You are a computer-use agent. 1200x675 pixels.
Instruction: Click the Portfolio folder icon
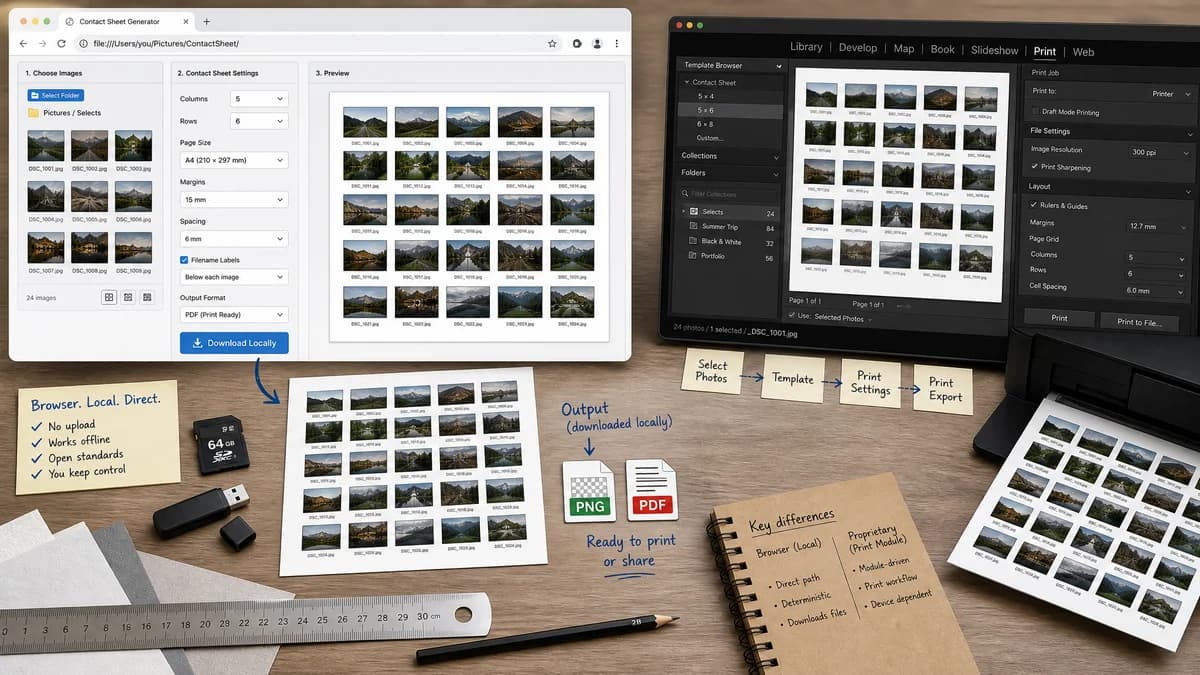coord(693,257)
